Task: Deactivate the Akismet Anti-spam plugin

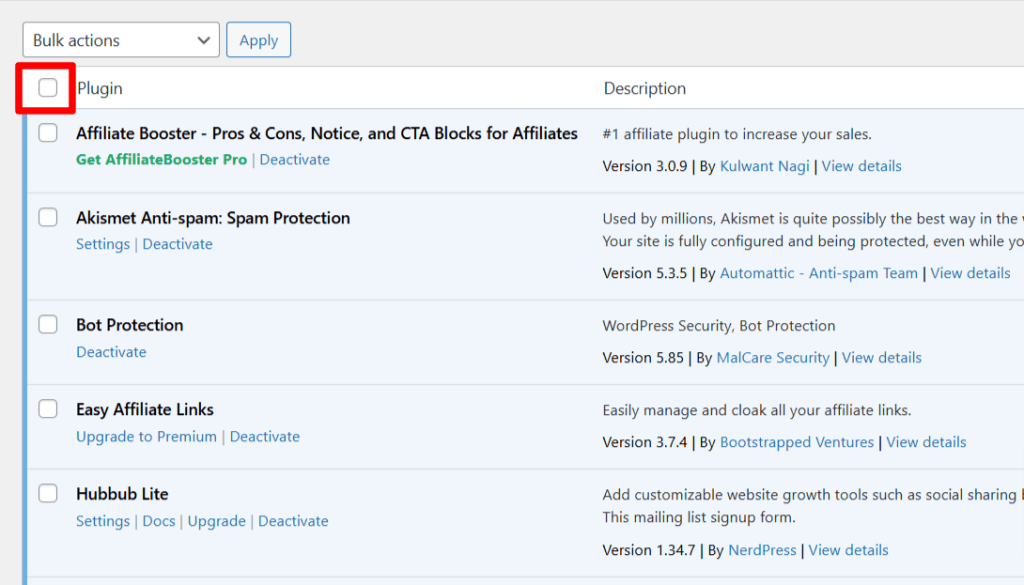Action: coord(178,244)
